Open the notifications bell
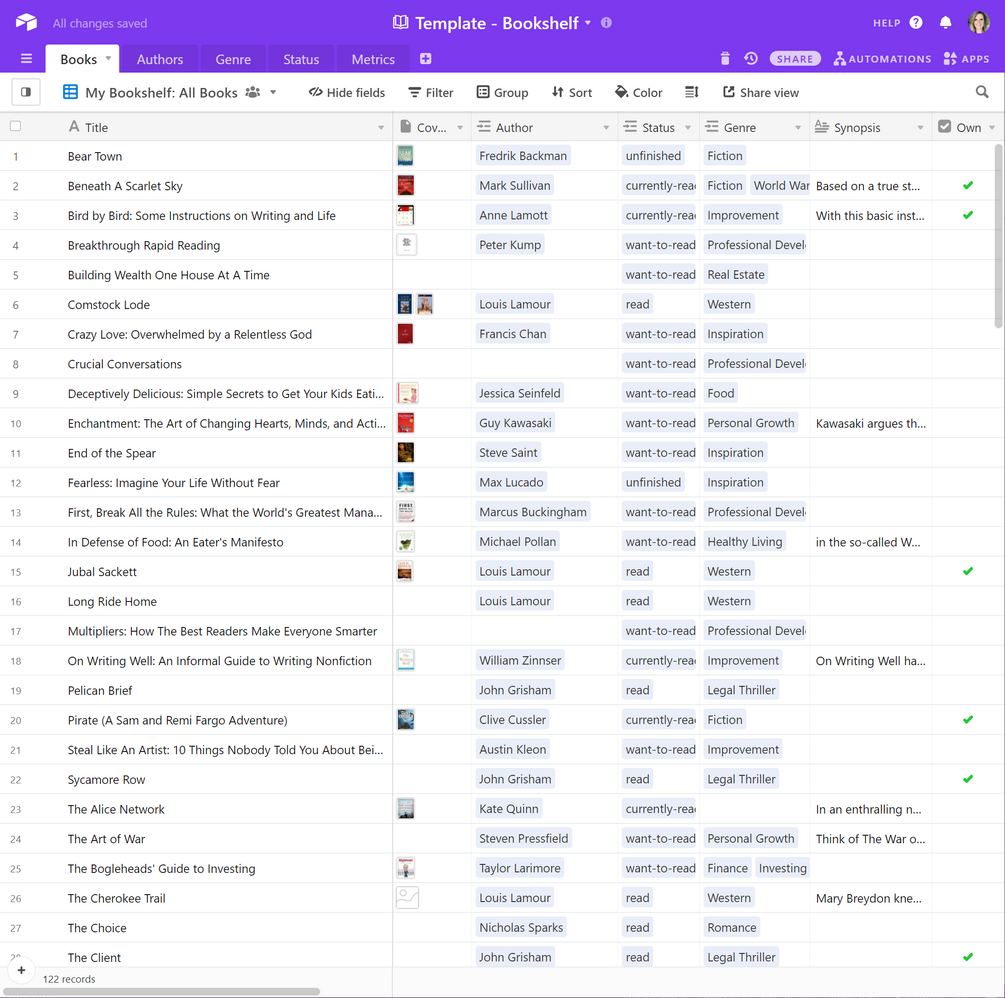The height and width of the screenshot is (998, 1005). coord(945,22)
